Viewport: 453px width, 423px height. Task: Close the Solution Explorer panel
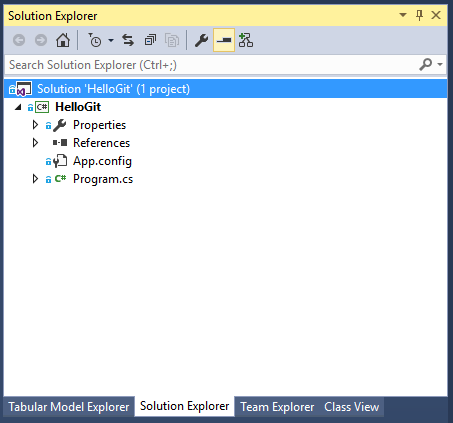click(436, 15)
